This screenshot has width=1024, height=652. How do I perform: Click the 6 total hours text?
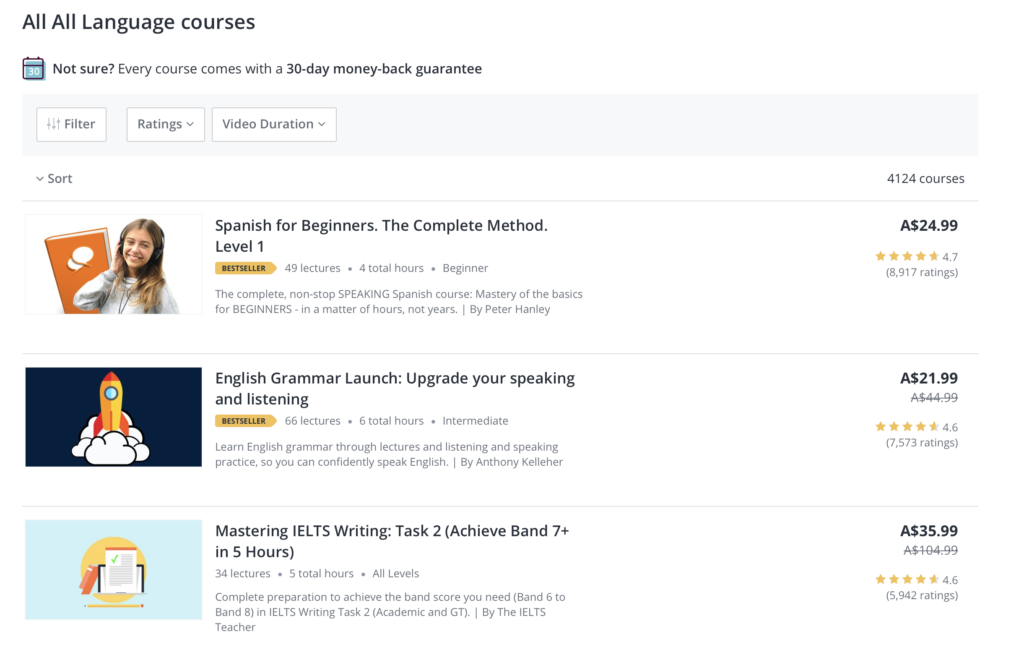pyautogui.click(x=391, y=421)
